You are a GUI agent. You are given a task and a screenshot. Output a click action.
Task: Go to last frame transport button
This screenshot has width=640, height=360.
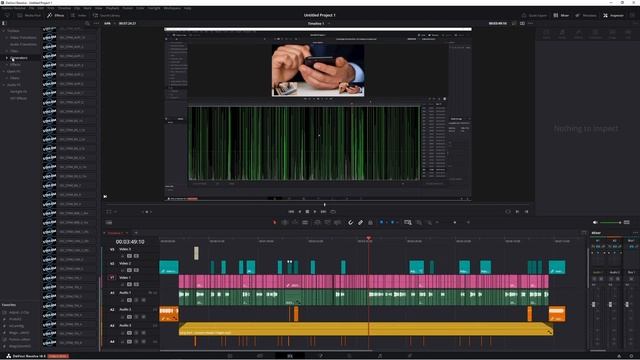323,212
